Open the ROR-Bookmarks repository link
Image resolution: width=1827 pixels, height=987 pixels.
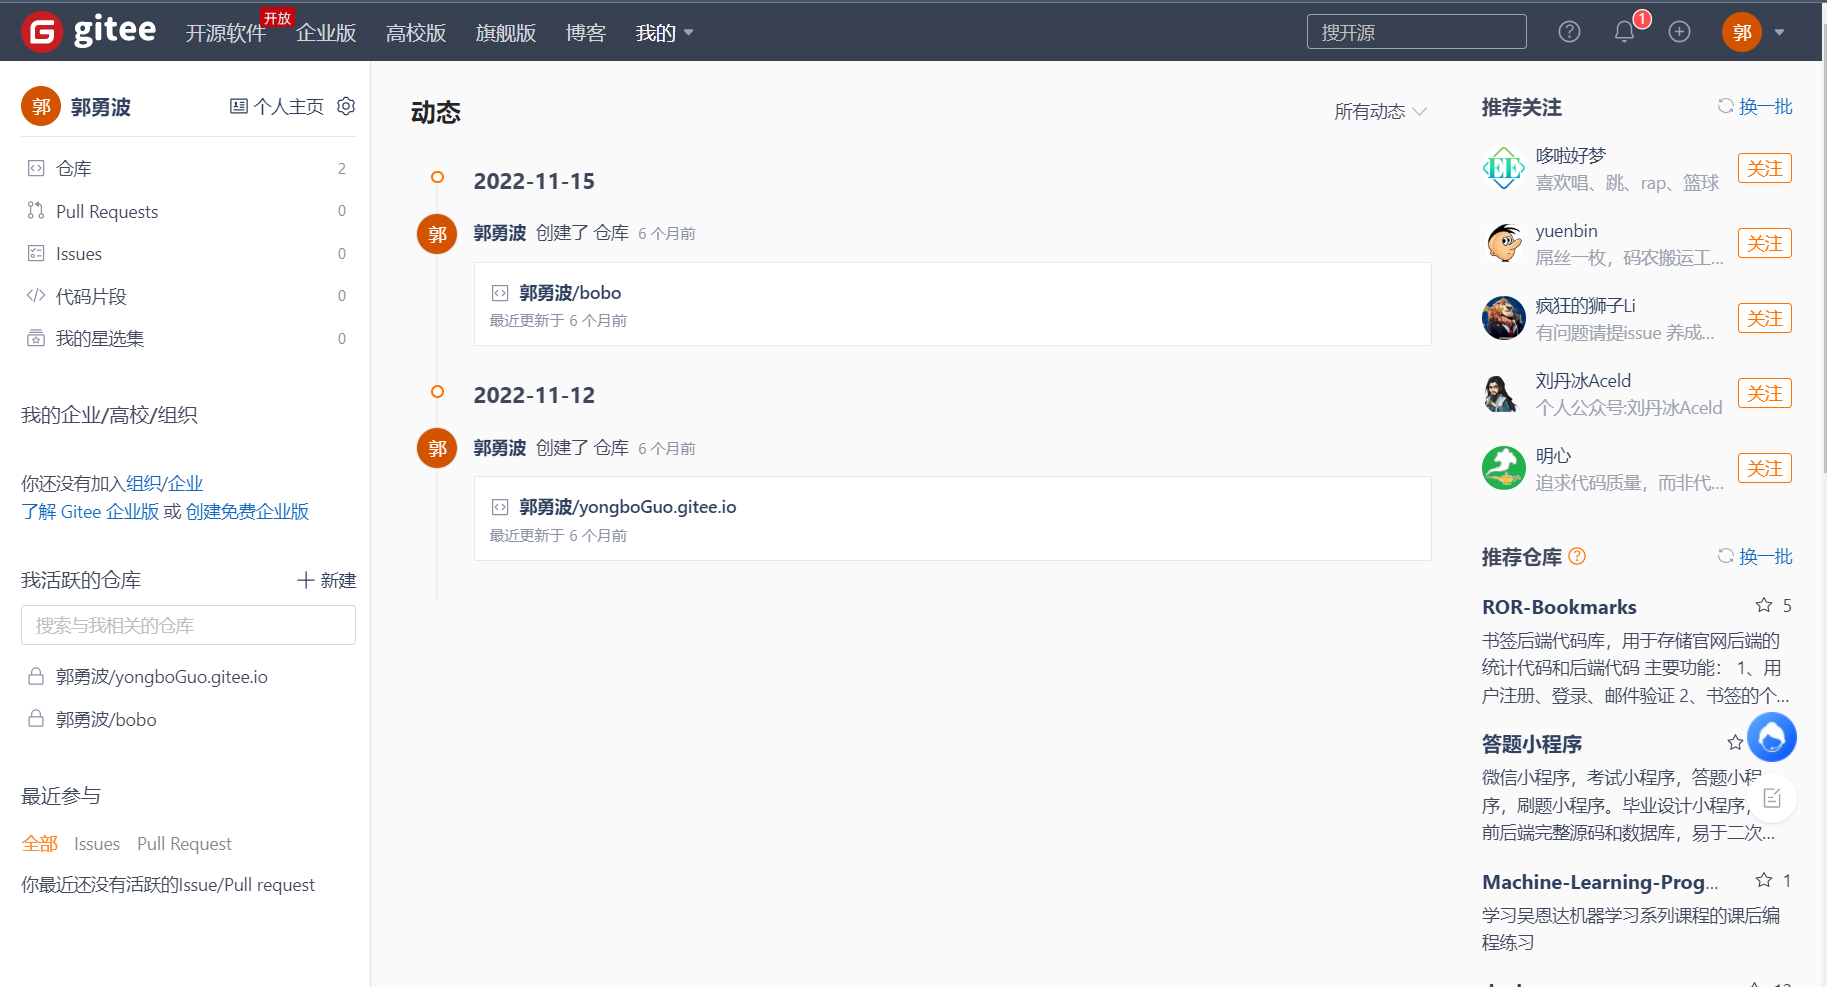pos(1559,607)
